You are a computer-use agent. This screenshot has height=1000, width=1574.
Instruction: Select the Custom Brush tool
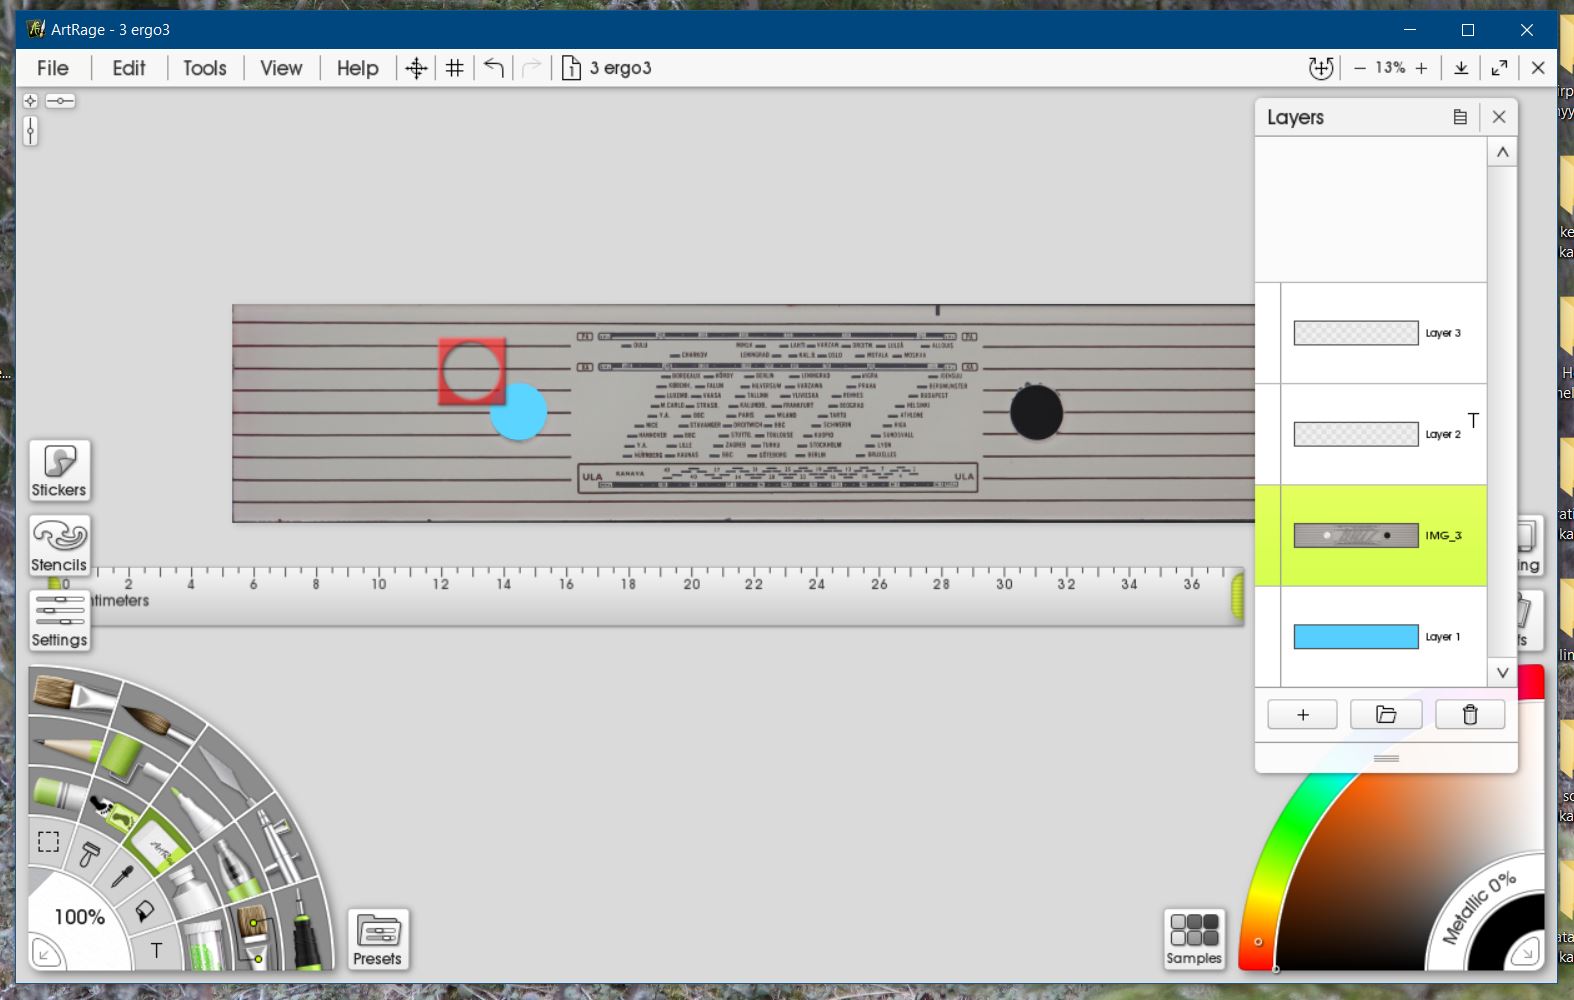tap(254, 935)
